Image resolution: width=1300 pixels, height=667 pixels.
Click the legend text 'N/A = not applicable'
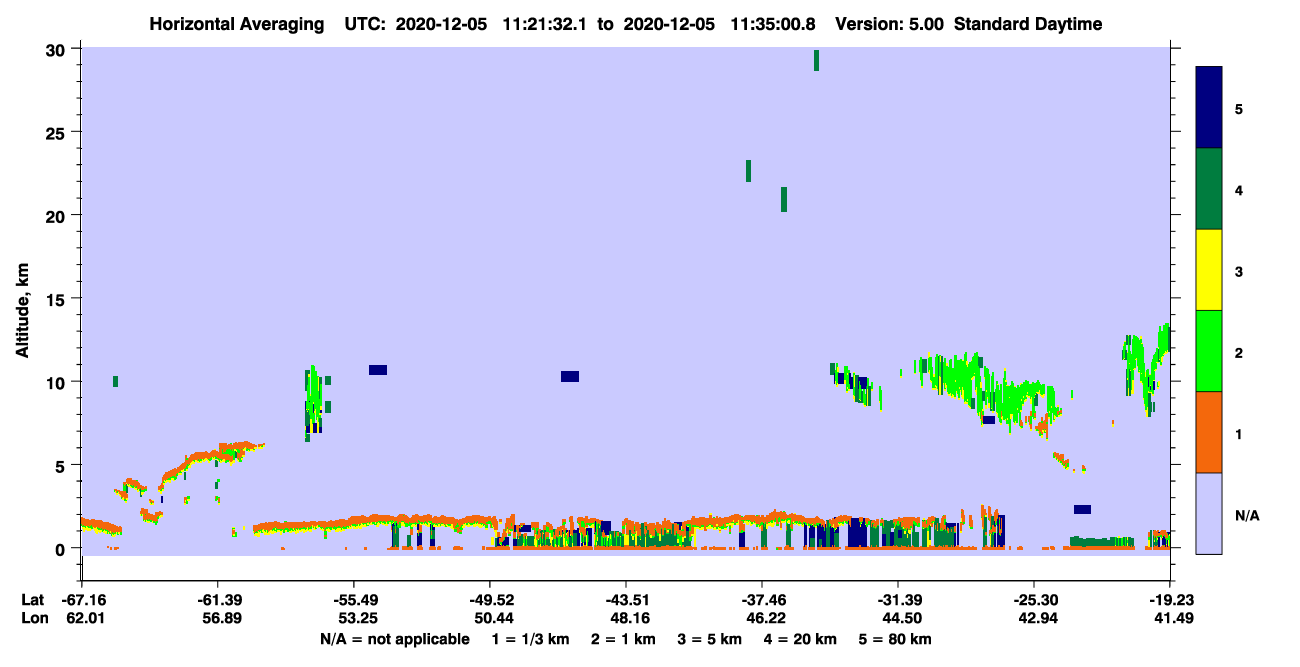point(394,639)
